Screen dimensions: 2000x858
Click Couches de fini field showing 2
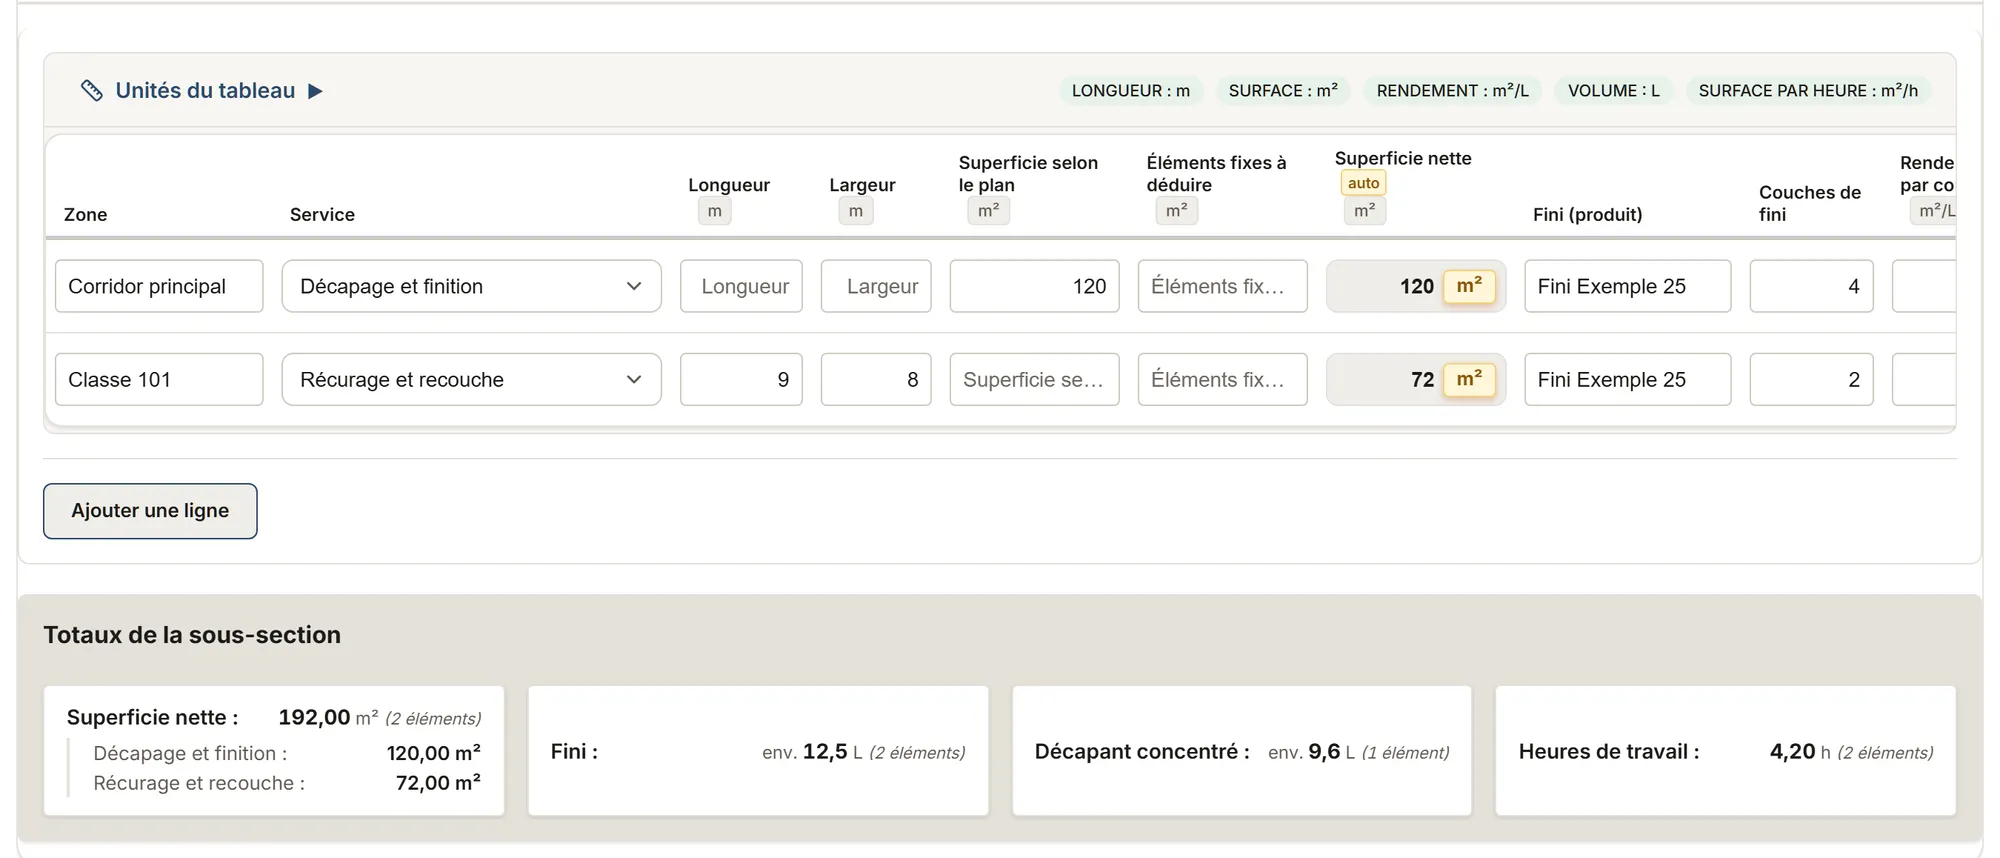pos(1811,379)
